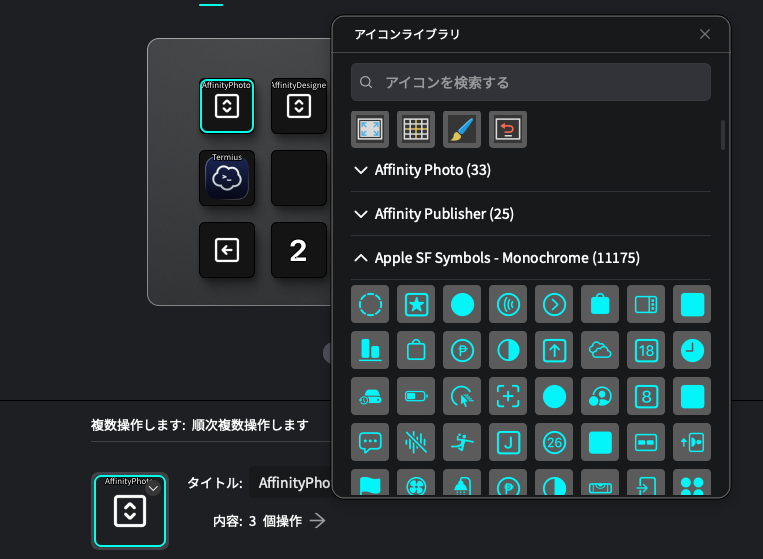Pick the circled chevron right icon
This screenshot has height=559, width=763.
tap(554, 304)
